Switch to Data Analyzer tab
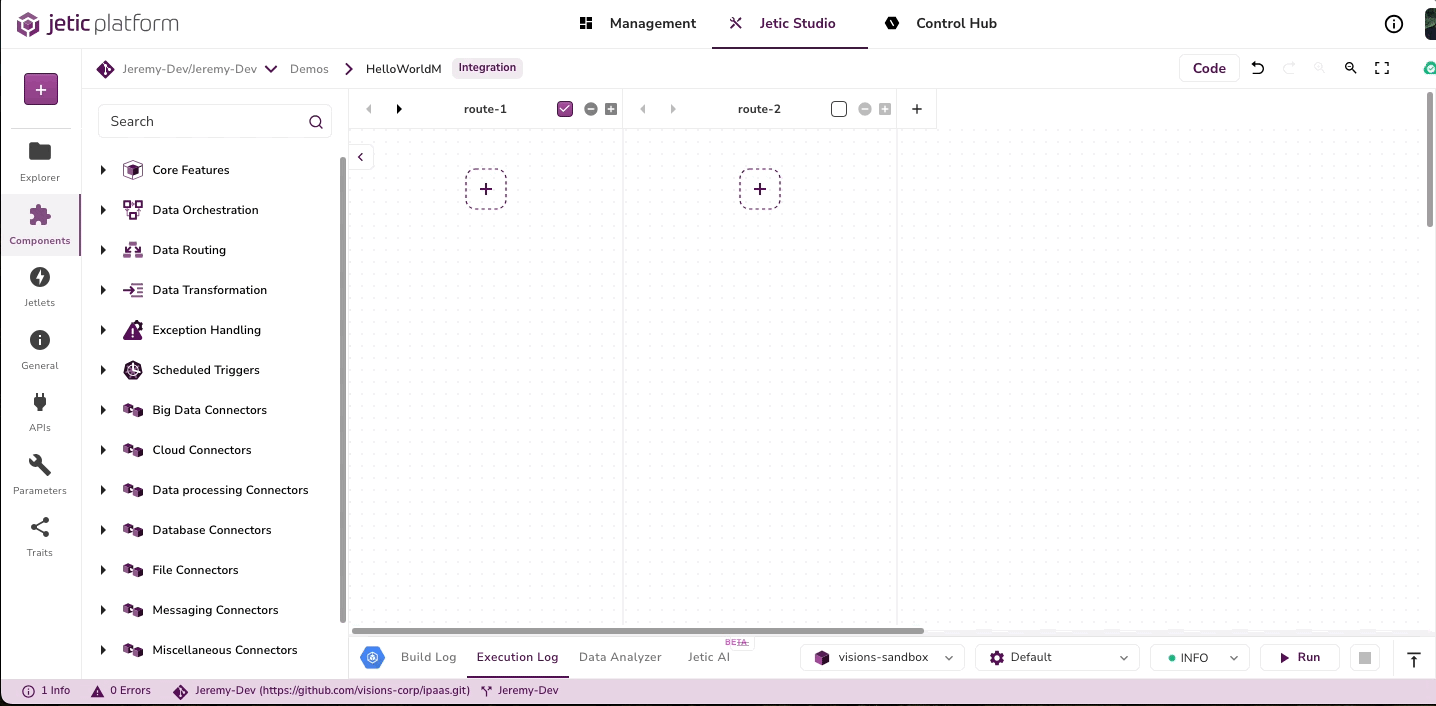1436x706 pixels. pyautogui.click(x=620, y=657)
